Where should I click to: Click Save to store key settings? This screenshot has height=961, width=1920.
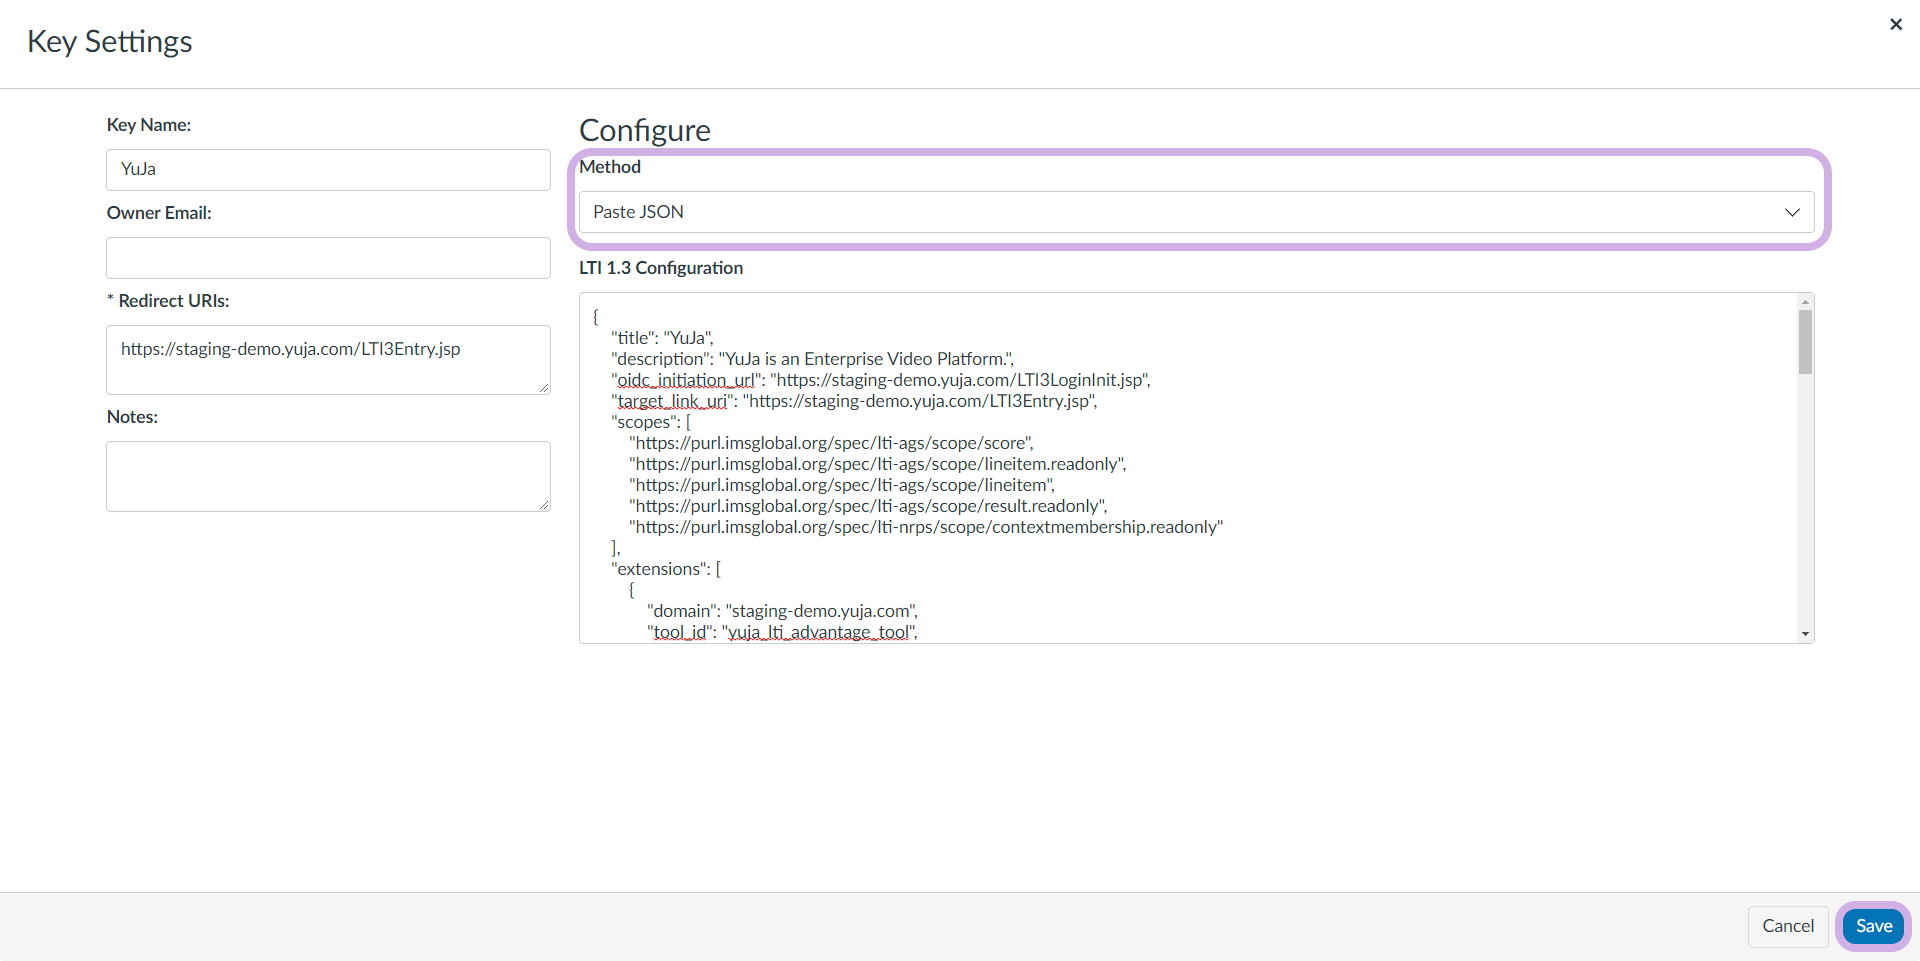(x=1873, y=926)
